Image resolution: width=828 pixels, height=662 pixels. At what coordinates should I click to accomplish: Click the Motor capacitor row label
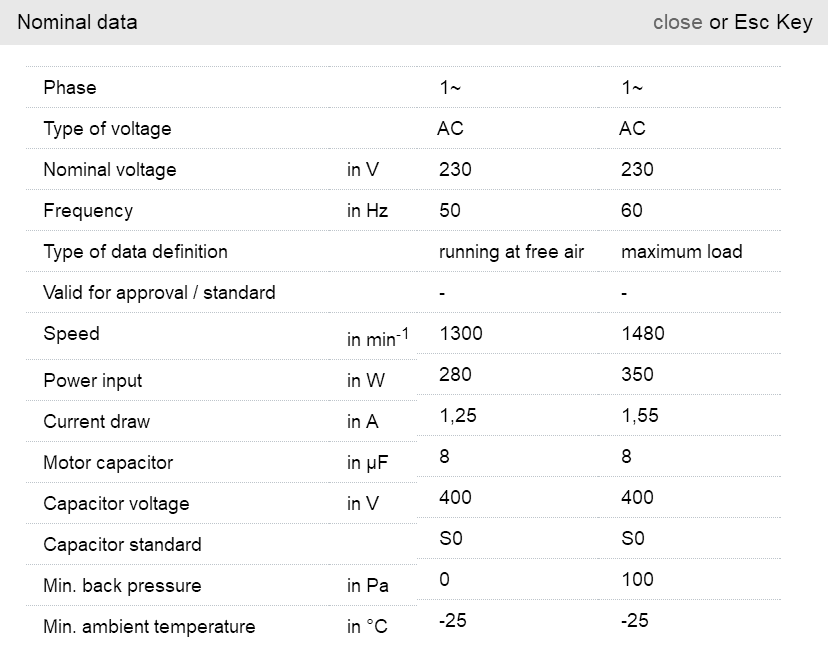pyautogui.click(x=108, y=463)
